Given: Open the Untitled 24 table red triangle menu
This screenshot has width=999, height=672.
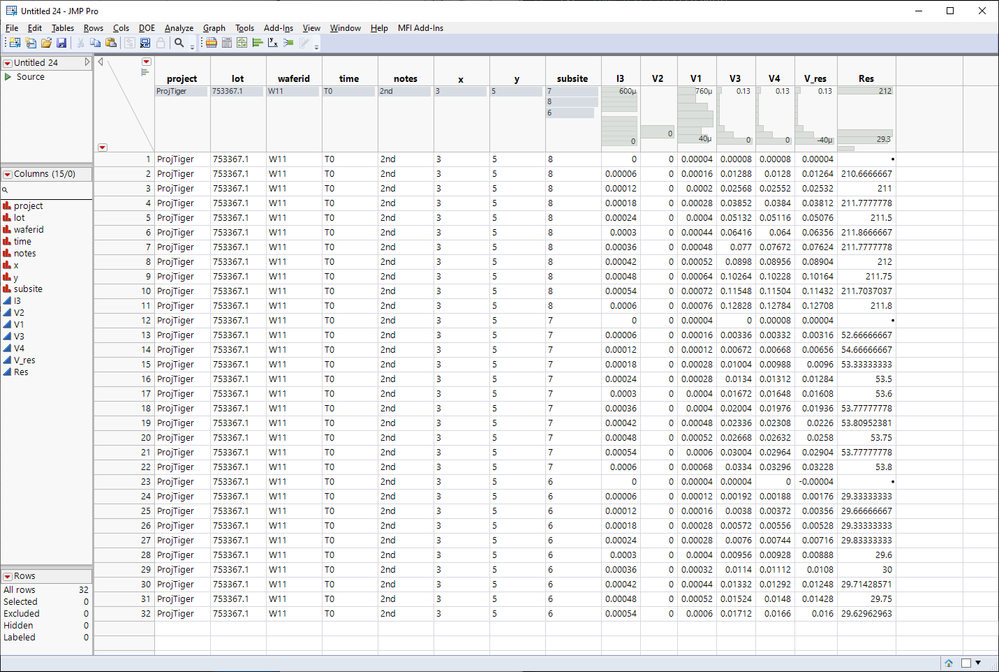Looking at the screenshot, I should 8,63.
